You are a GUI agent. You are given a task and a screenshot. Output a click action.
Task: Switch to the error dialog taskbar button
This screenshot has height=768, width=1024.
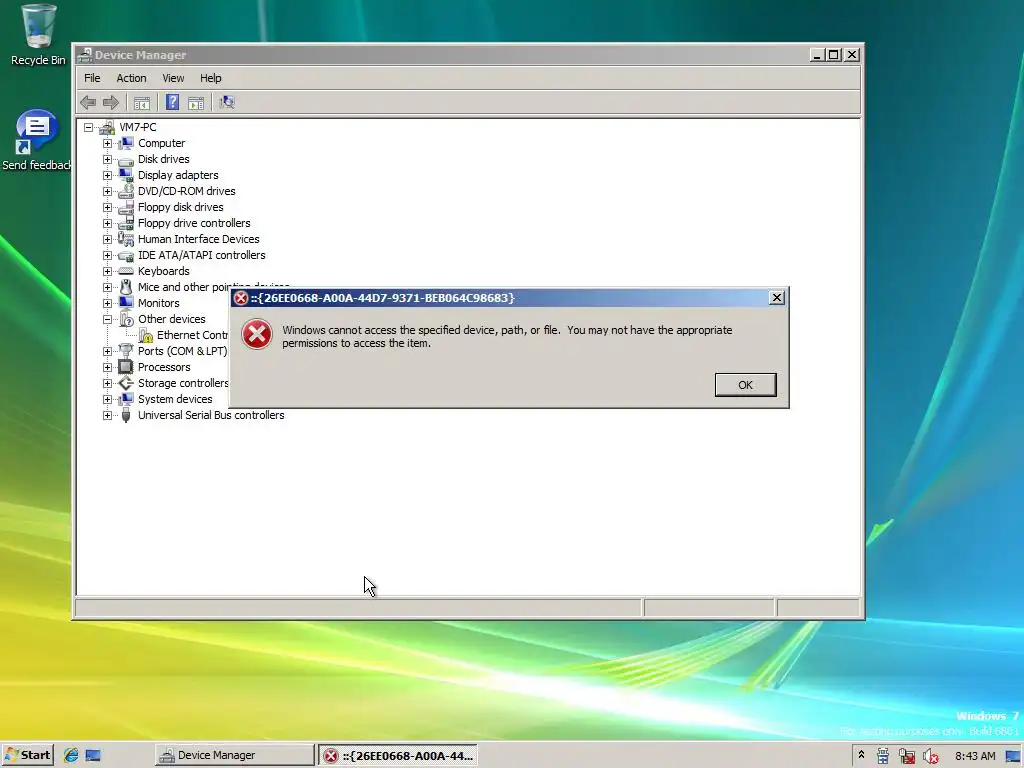pyautogui.click(x=398, y=756)
